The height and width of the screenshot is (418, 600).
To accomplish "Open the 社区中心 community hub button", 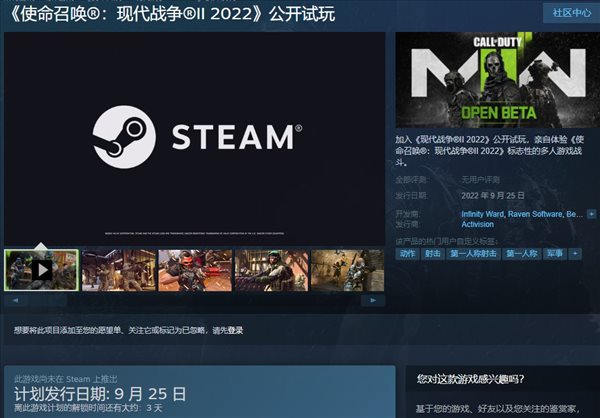I will (x=572, y=13).
